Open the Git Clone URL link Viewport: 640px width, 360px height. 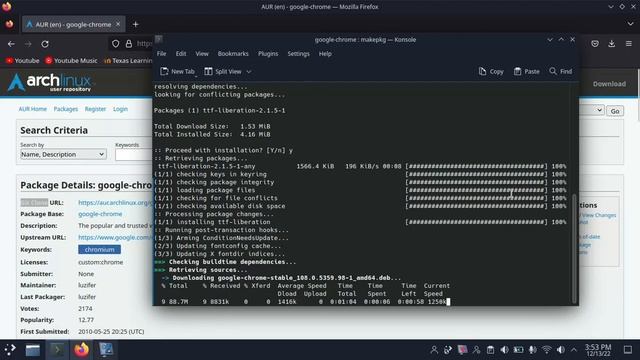coord(115,202)
